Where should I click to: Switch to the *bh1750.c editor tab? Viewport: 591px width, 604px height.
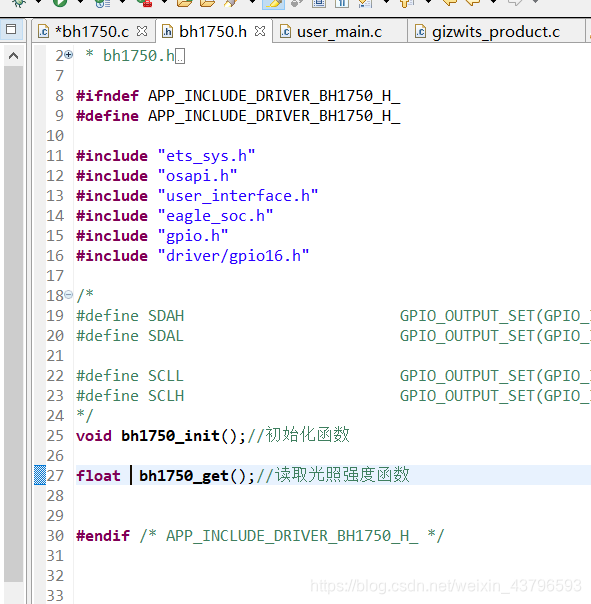pyautogui.click(x=92, y=32)
